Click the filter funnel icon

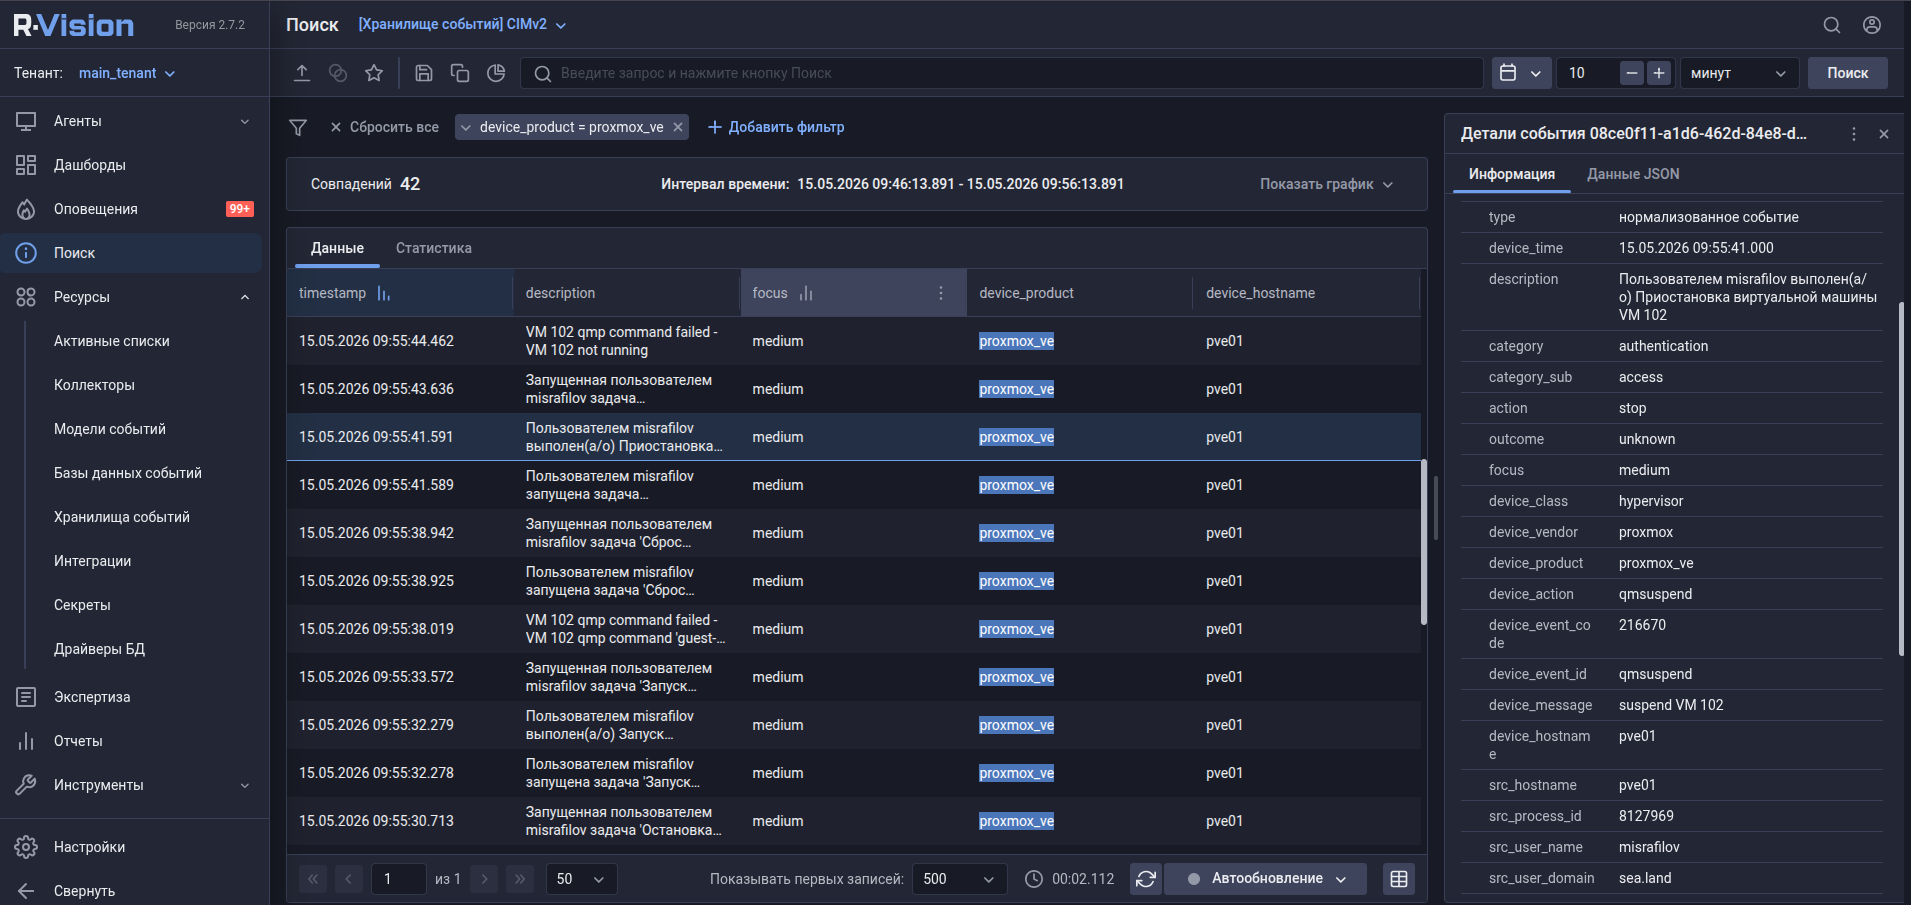(298, 127)
